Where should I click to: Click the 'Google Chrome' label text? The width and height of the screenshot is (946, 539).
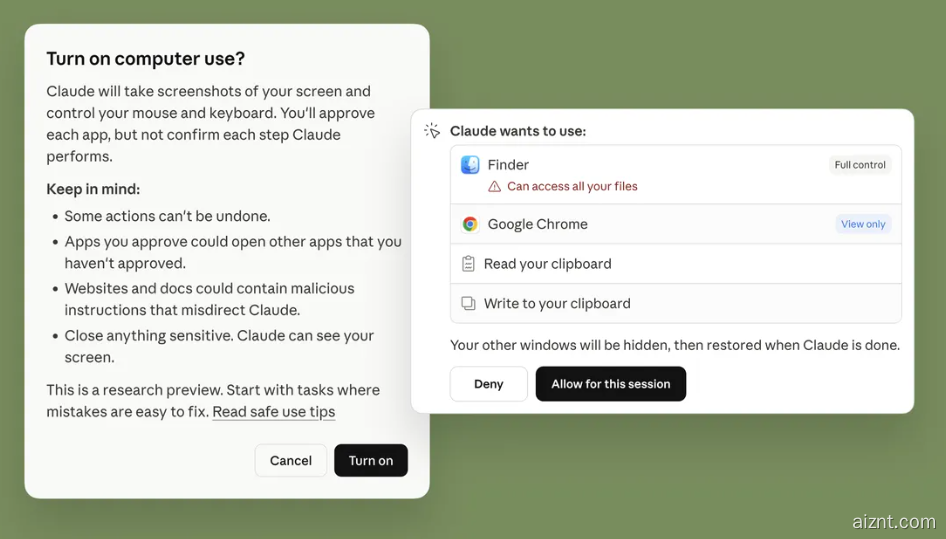[x=537, y=225]
